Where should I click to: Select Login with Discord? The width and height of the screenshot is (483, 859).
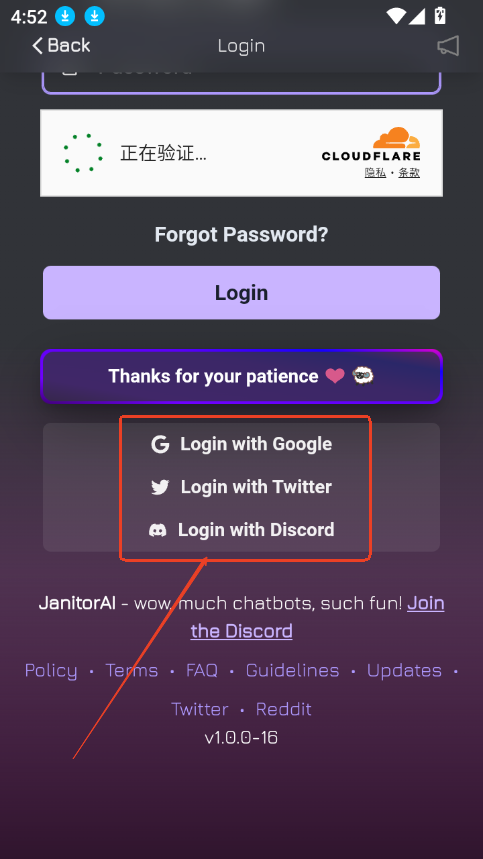(242, 530)
